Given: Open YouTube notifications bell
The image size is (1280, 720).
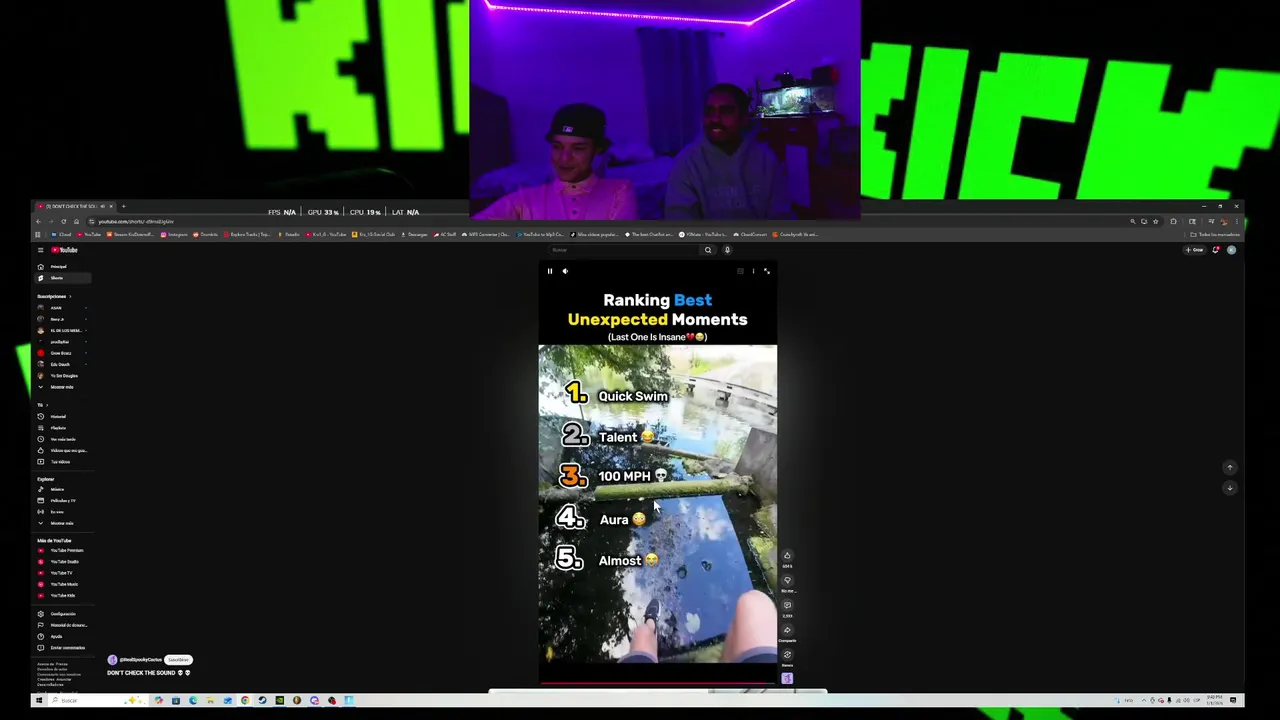Looking at the screenshot, I should [1216, 250].
